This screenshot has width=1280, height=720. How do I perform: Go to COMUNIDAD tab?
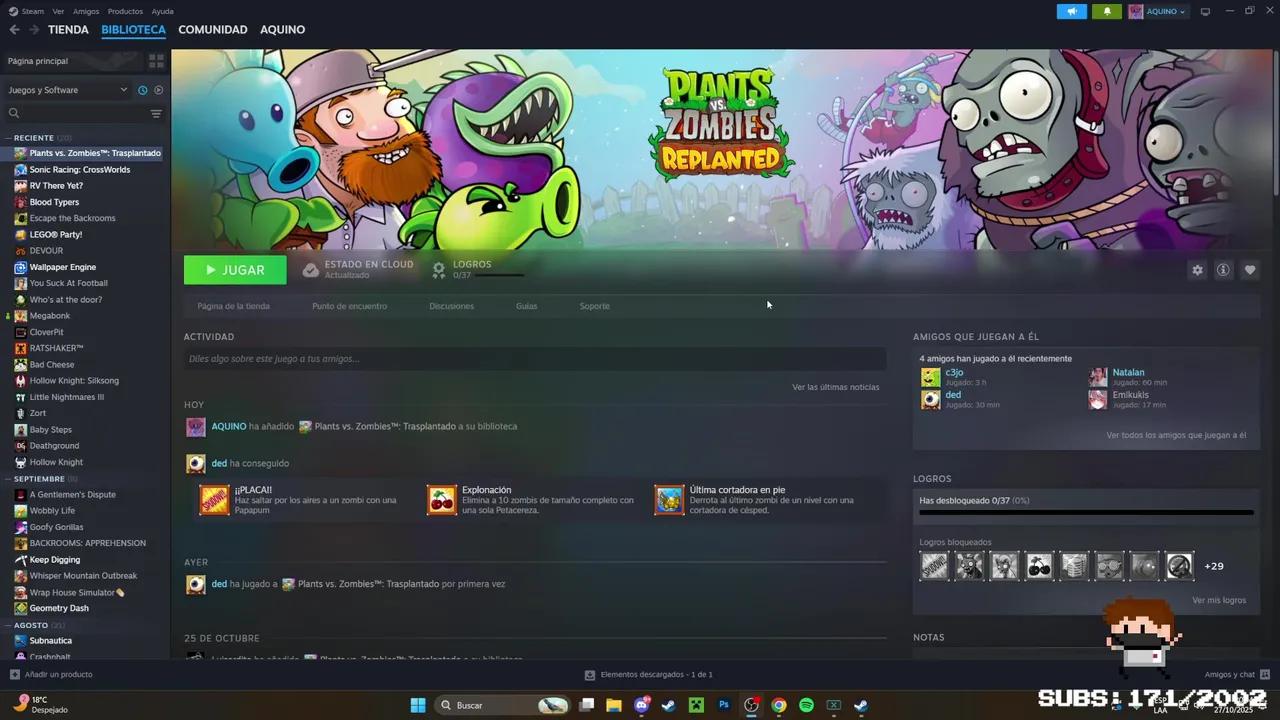(x=213, y=30)
